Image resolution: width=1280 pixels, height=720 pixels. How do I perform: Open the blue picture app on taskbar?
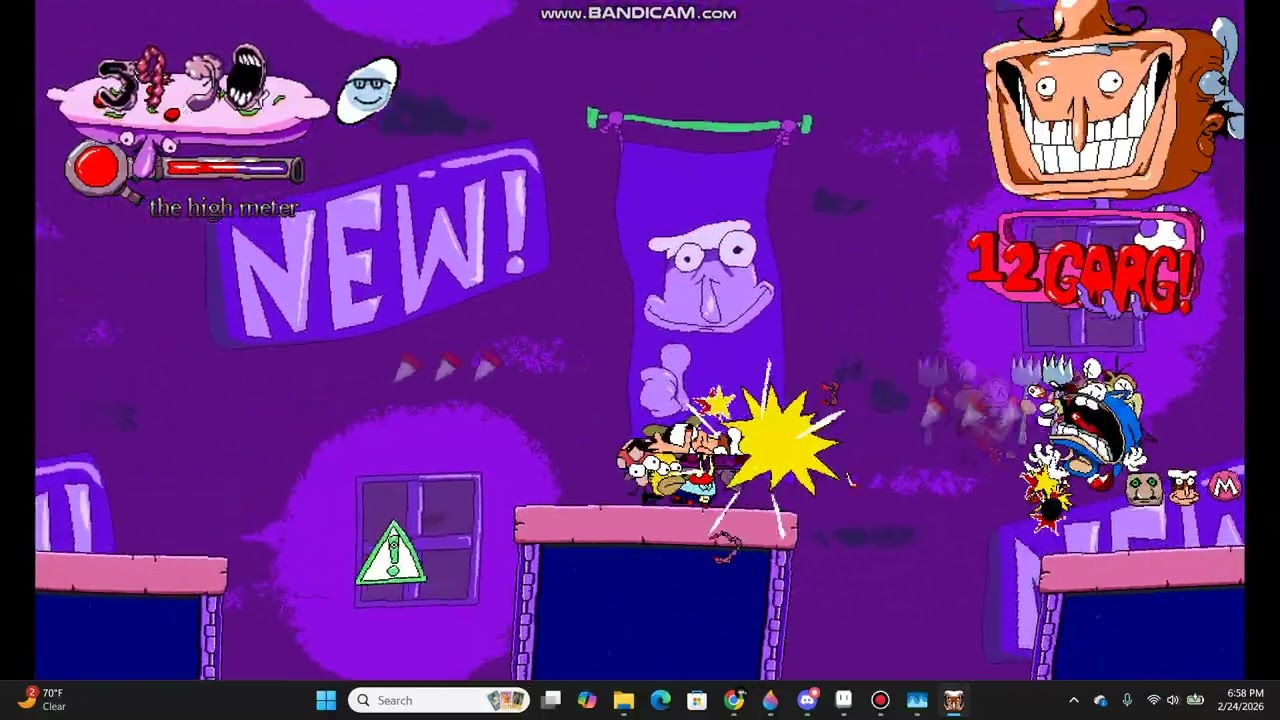pos(917,700)
